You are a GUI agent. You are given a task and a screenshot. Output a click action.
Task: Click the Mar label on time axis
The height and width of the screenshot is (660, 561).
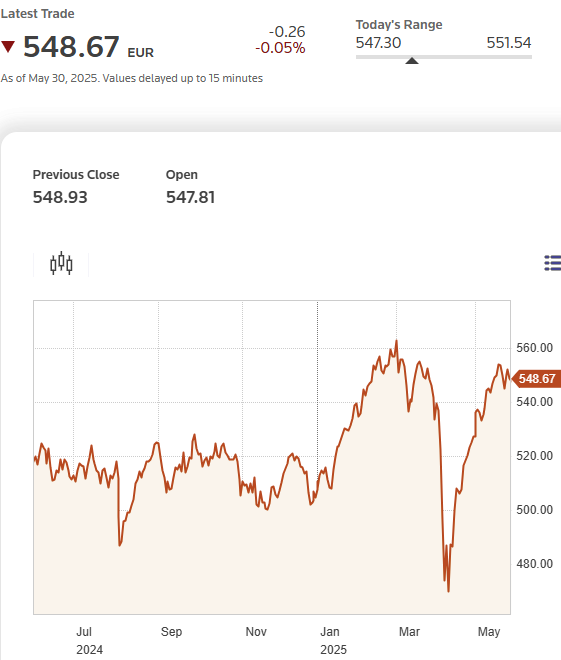pyautogui.click(x=409, y=631)
